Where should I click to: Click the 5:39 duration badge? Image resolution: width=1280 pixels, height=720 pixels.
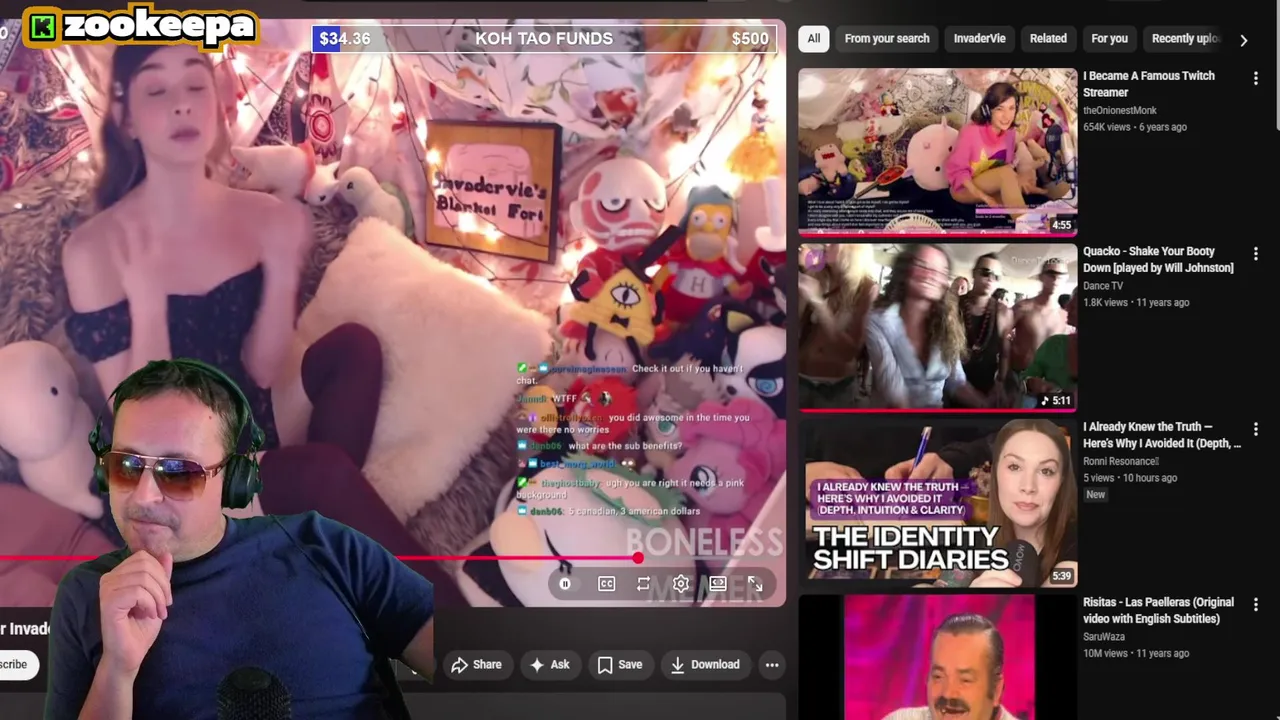[1062, 576]
